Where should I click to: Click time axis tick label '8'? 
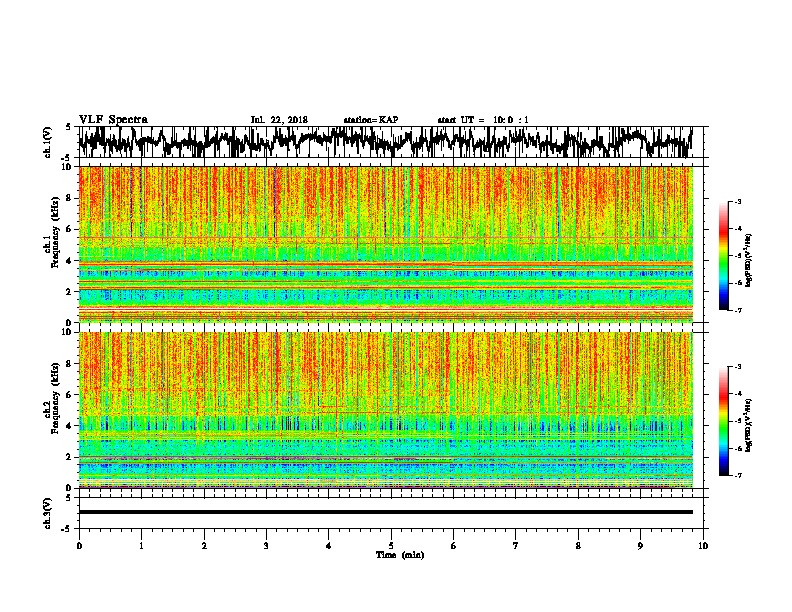pos(578,546)
